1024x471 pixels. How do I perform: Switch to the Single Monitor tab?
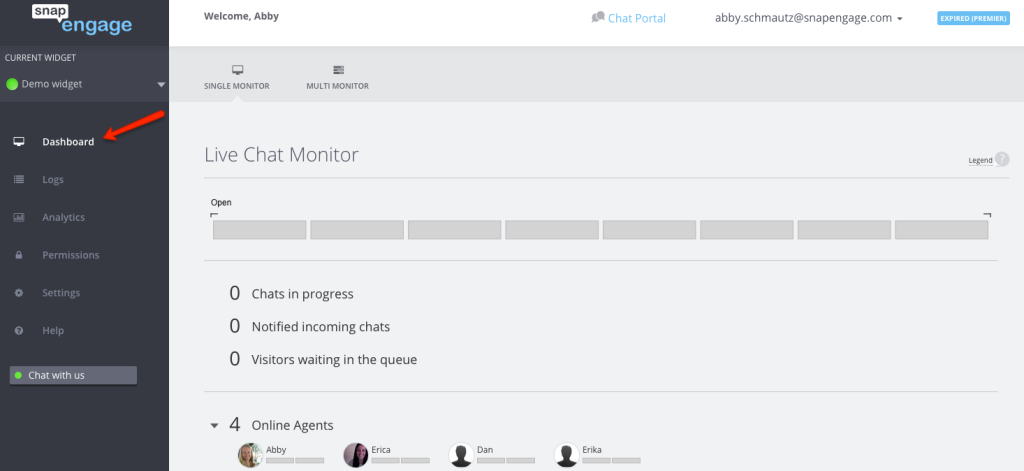237,78
